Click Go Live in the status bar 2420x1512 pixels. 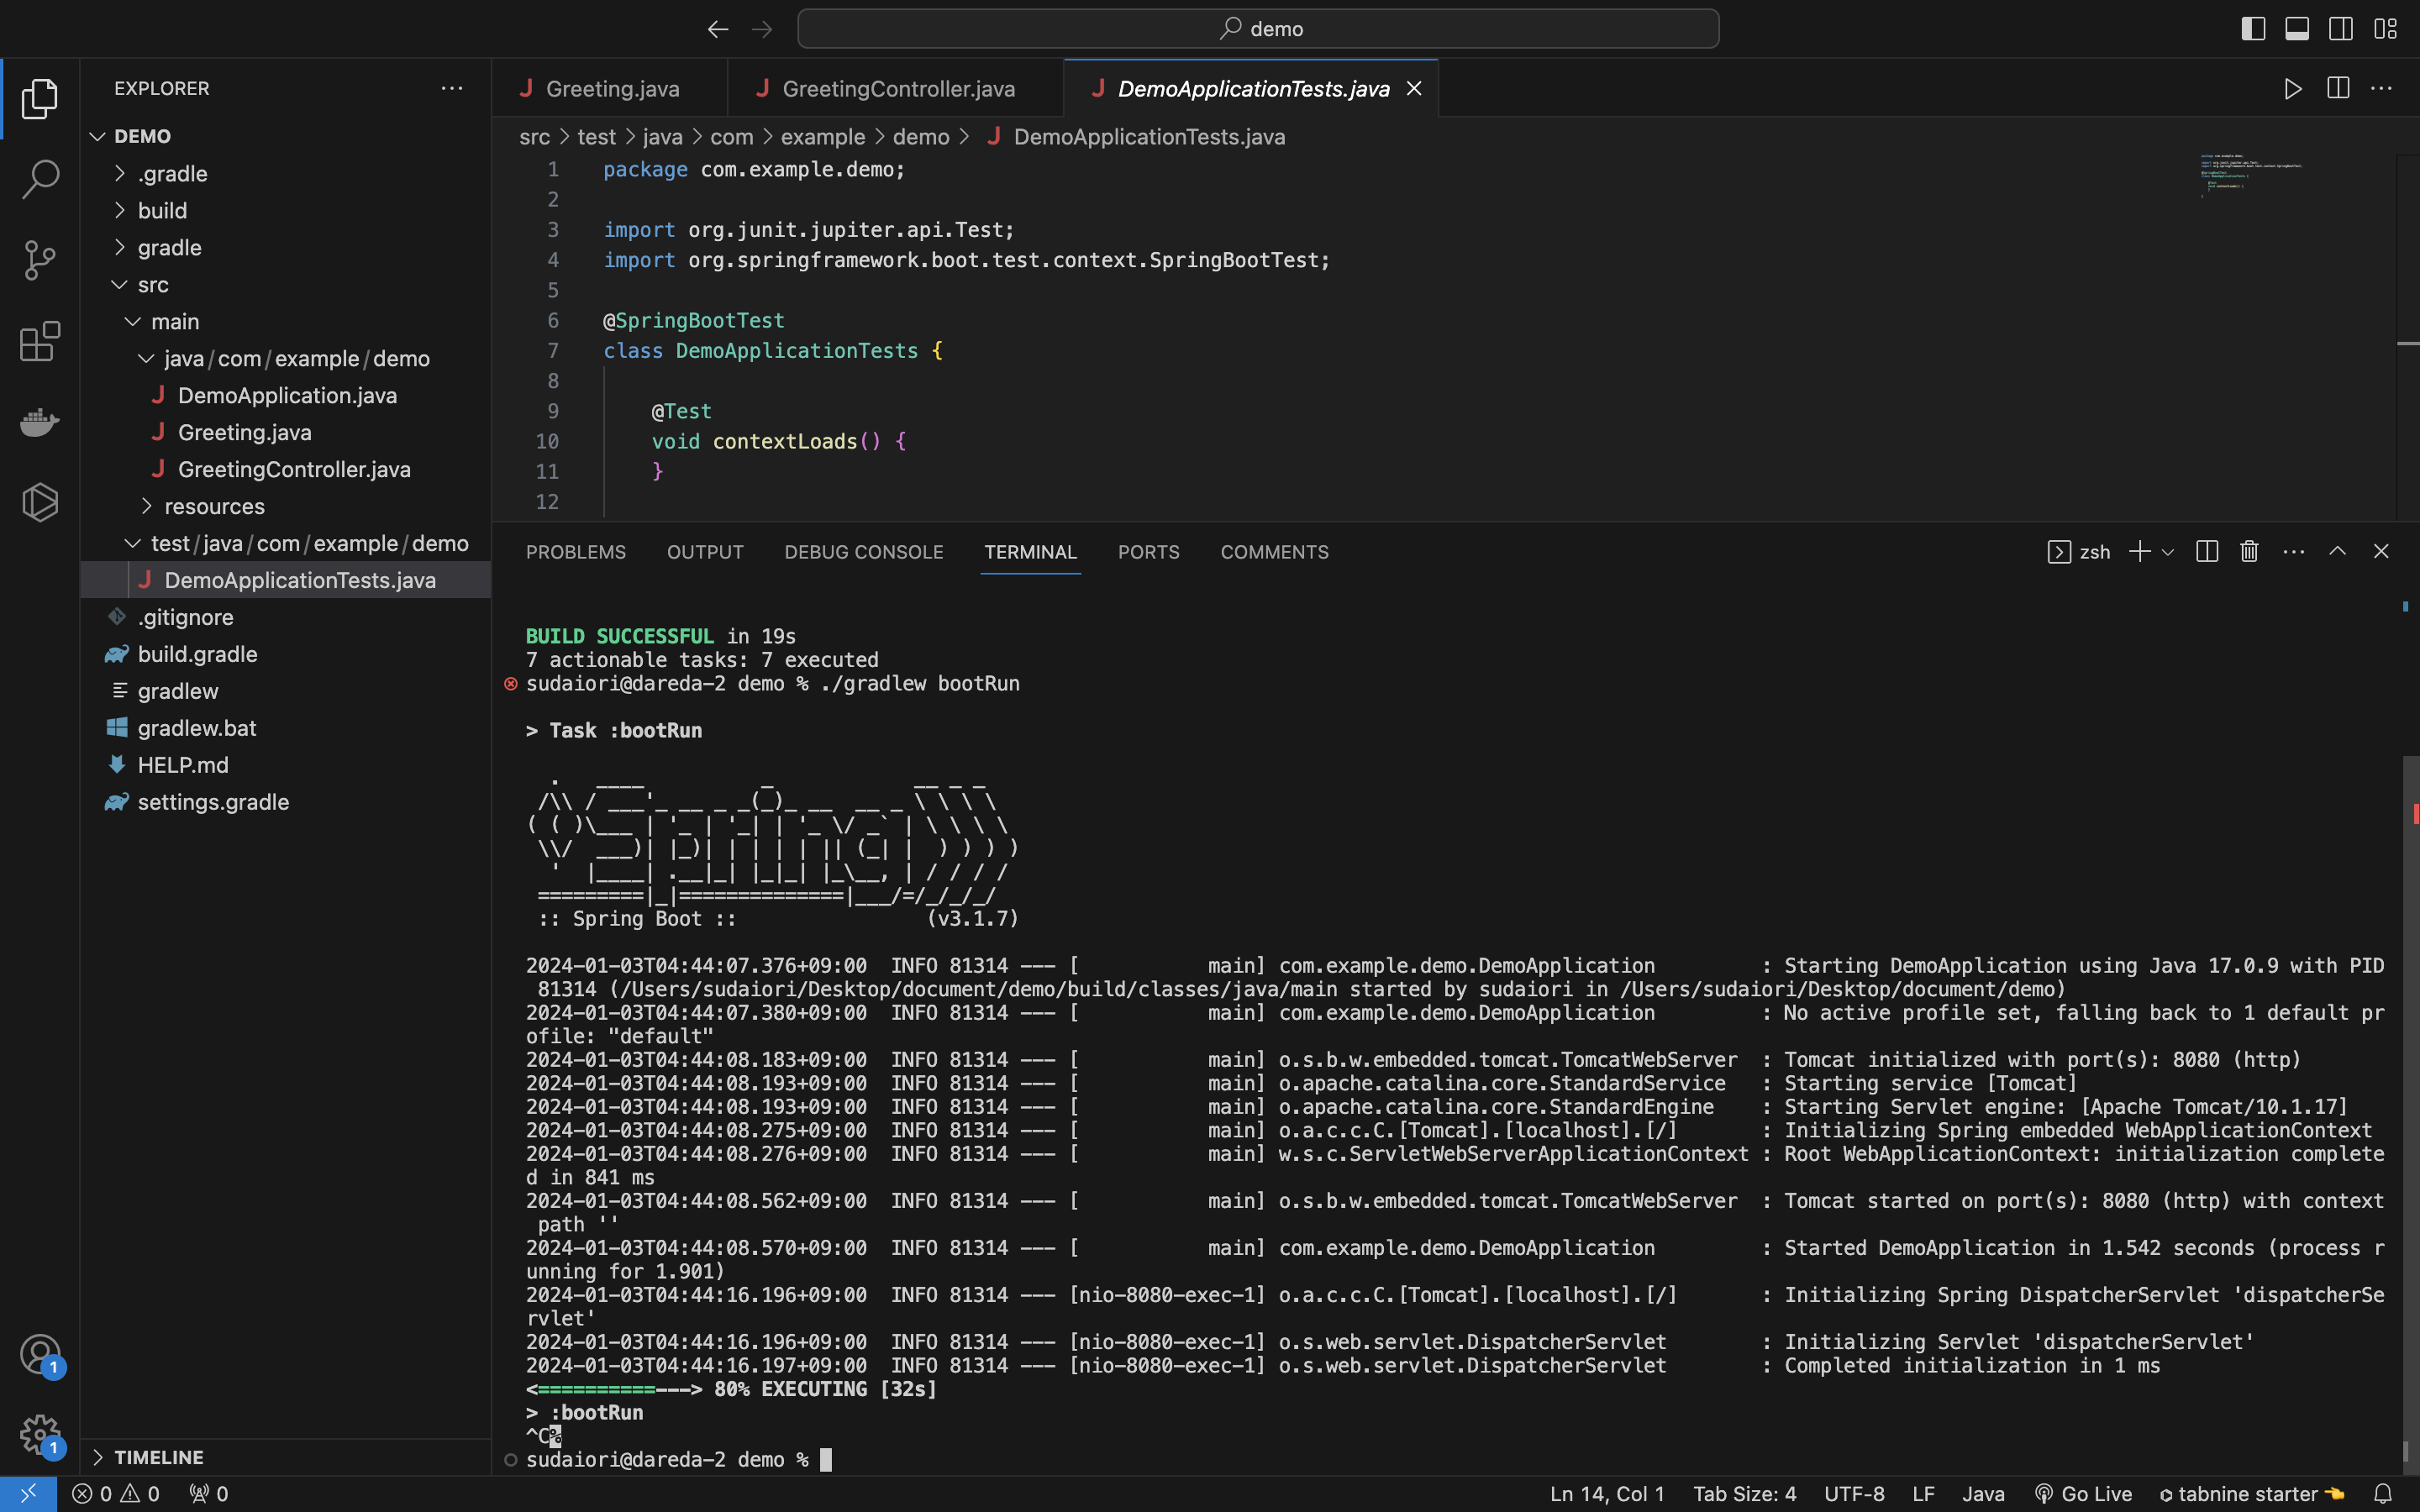[x=2086, y=1493]
